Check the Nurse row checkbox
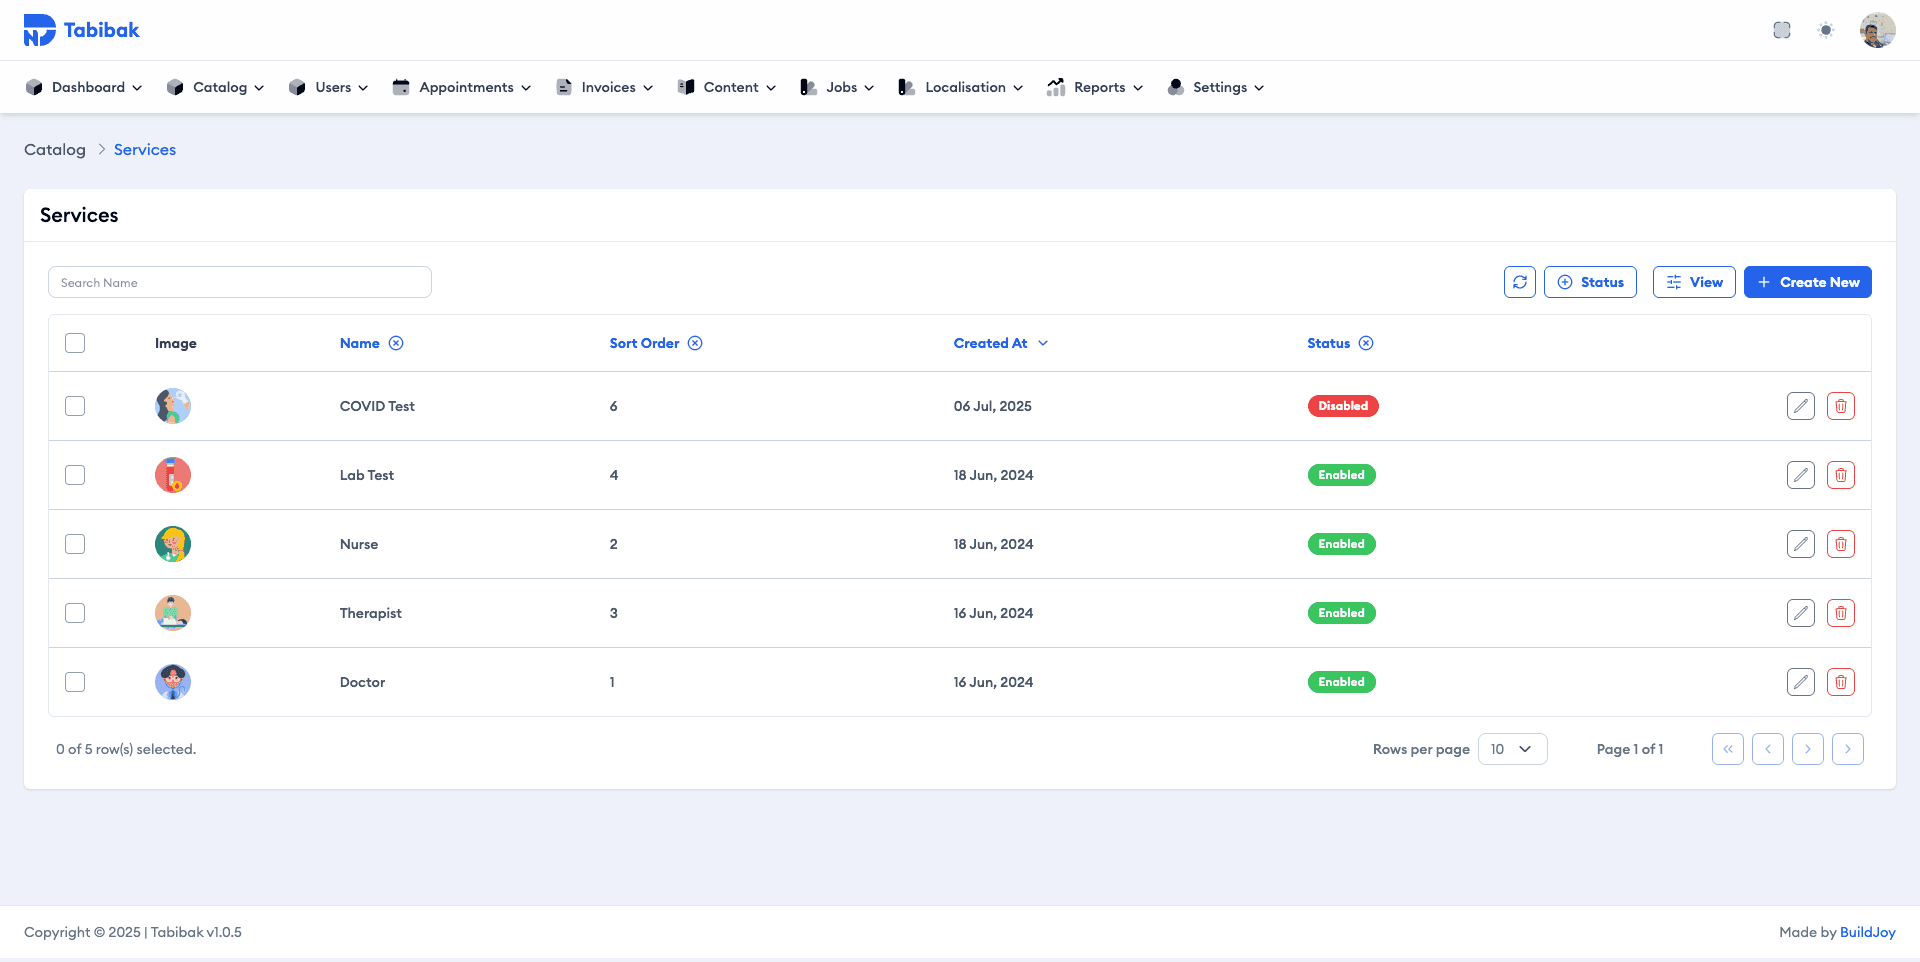The width and height of the screenshot is (1920, 962). (x=75, y=544)
